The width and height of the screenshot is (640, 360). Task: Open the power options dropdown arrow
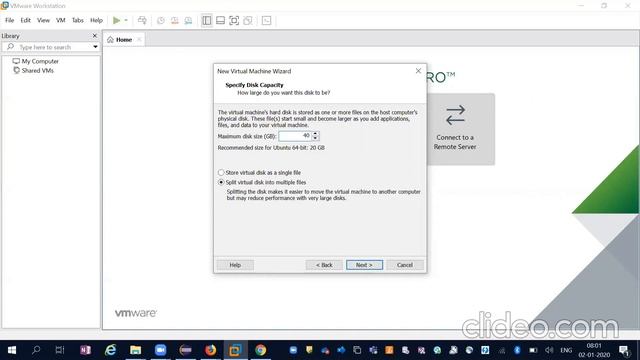pyautogui.click(x=126, y=20)
